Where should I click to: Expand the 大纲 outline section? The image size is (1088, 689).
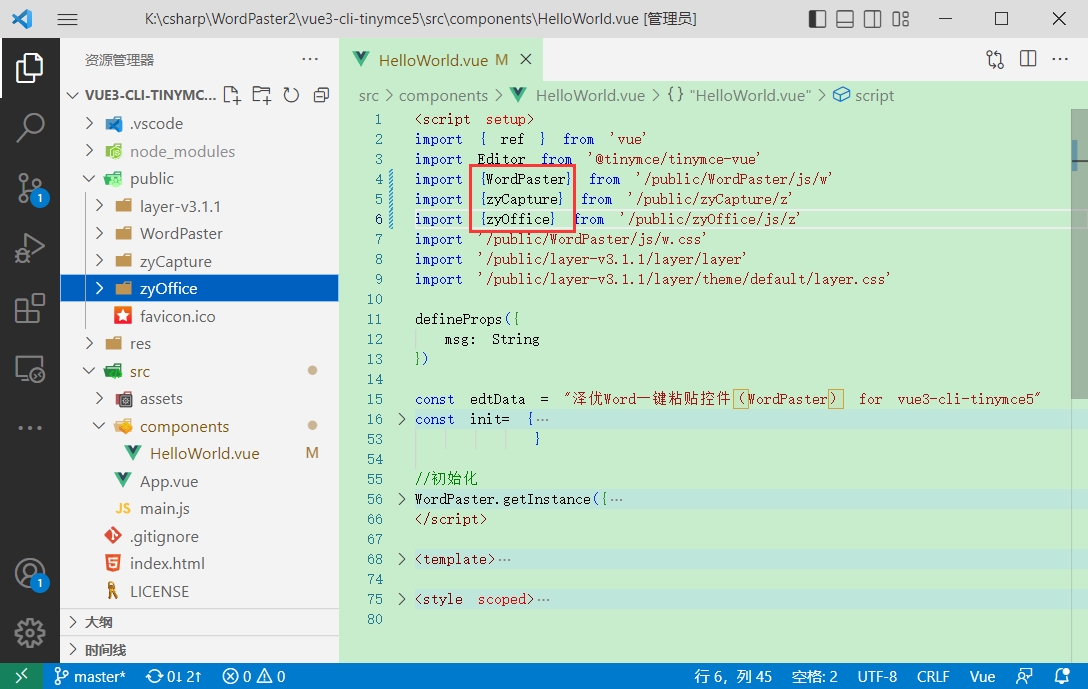pyautogui.click(x=99, y=622)
